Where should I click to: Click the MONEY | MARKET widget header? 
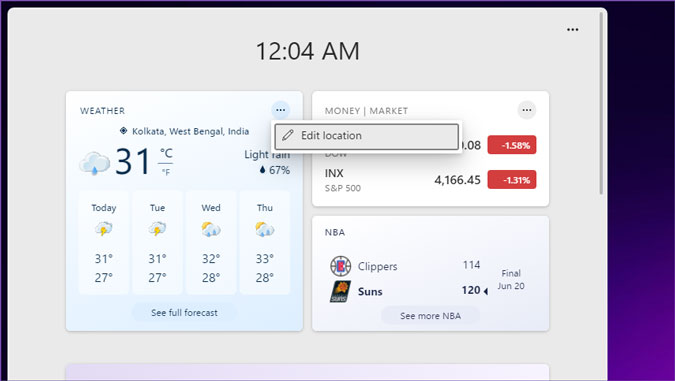tap(366, 111)
